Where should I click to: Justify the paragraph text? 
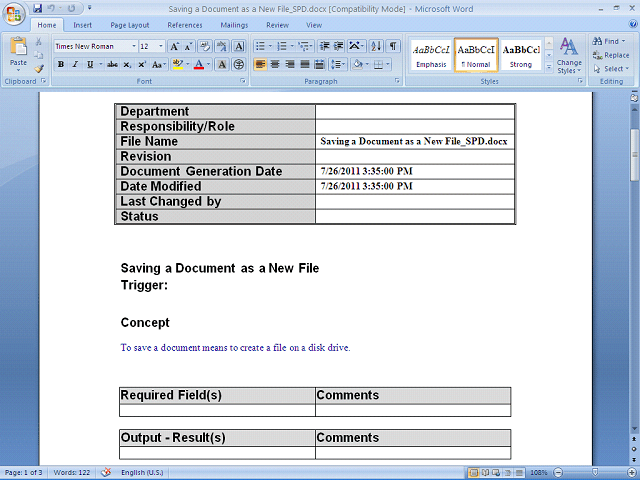305,64
